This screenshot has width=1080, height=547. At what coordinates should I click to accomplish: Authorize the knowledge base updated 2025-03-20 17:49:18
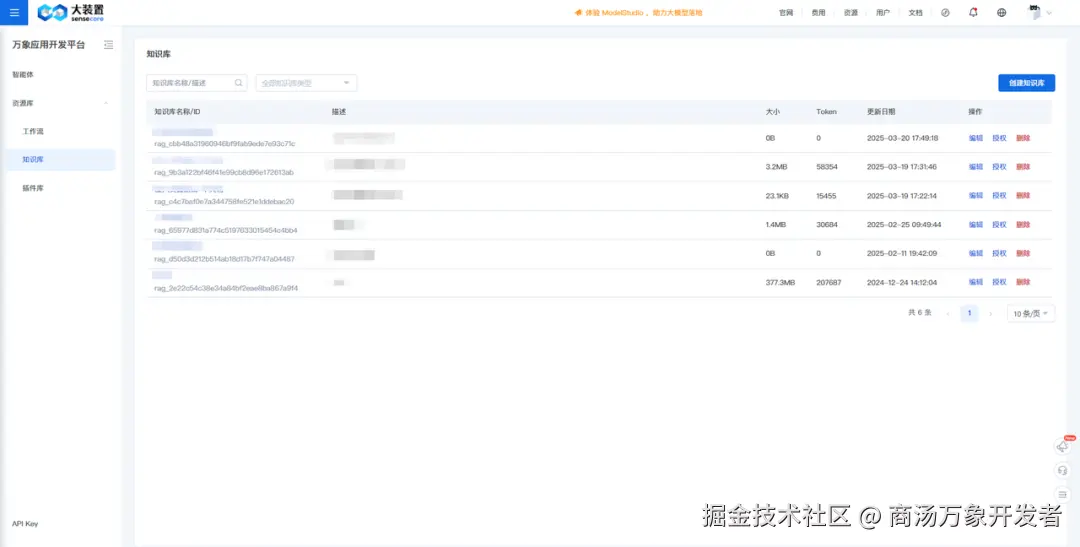[x=999, y=138]
